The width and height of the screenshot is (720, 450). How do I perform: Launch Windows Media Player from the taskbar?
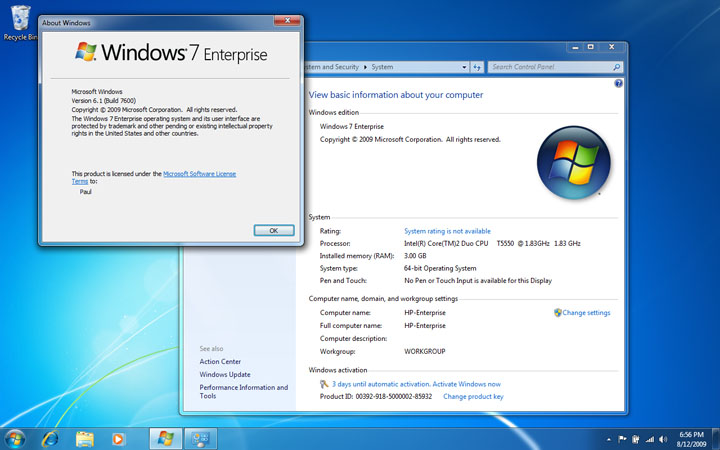click(118, 438)
